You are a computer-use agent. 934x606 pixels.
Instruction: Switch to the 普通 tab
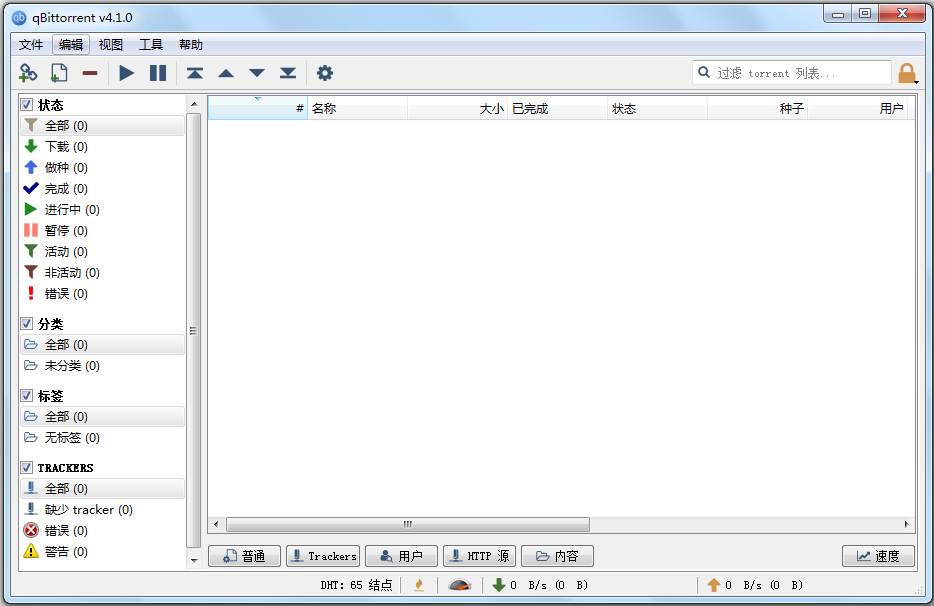pyautogui.click(x=244, y=556)
